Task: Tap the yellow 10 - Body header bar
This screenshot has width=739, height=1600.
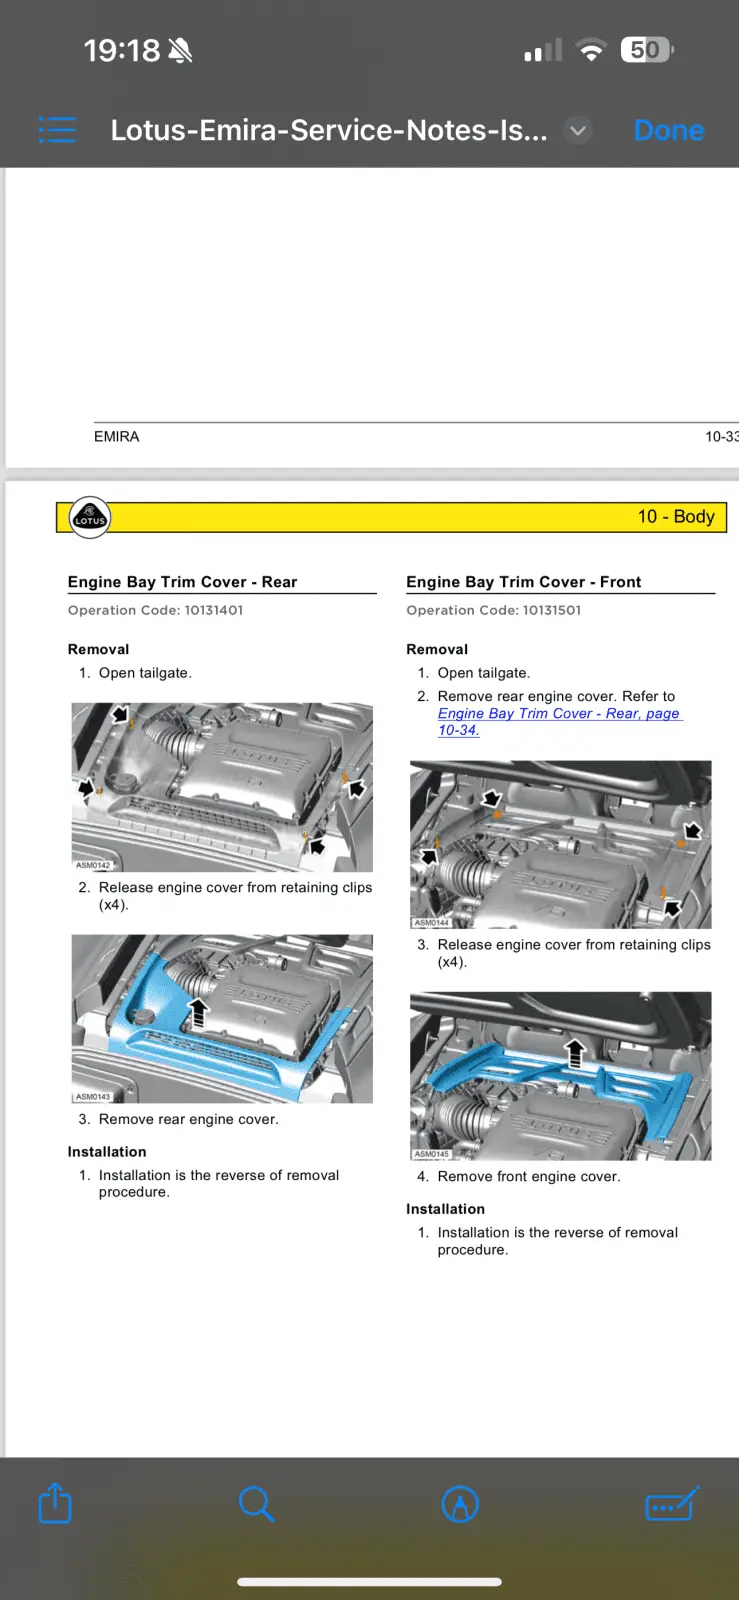Action: click(x=391, y=517)
